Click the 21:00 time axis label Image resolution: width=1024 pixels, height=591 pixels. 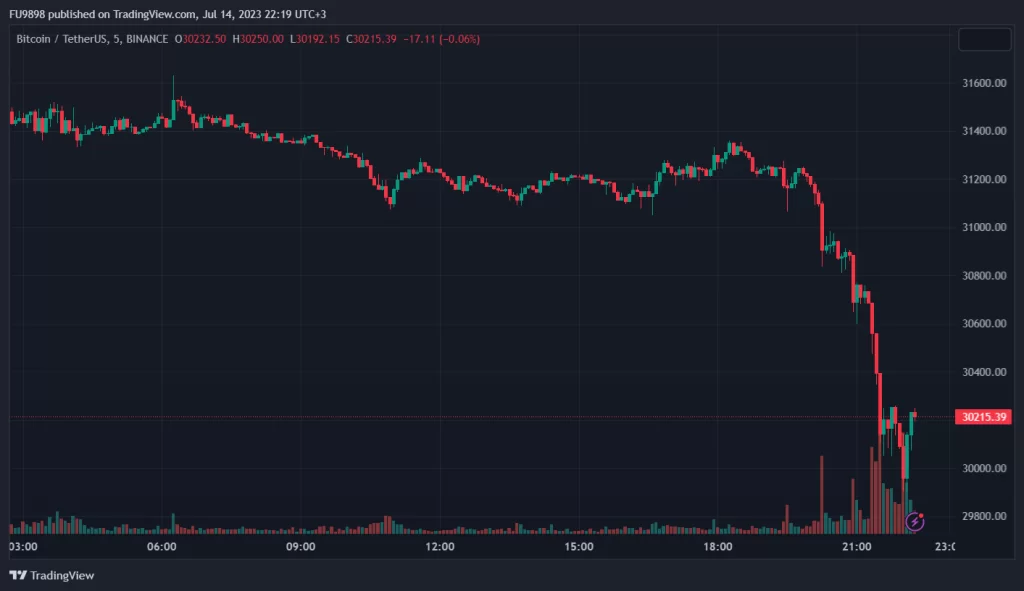[x=857, y=547]
